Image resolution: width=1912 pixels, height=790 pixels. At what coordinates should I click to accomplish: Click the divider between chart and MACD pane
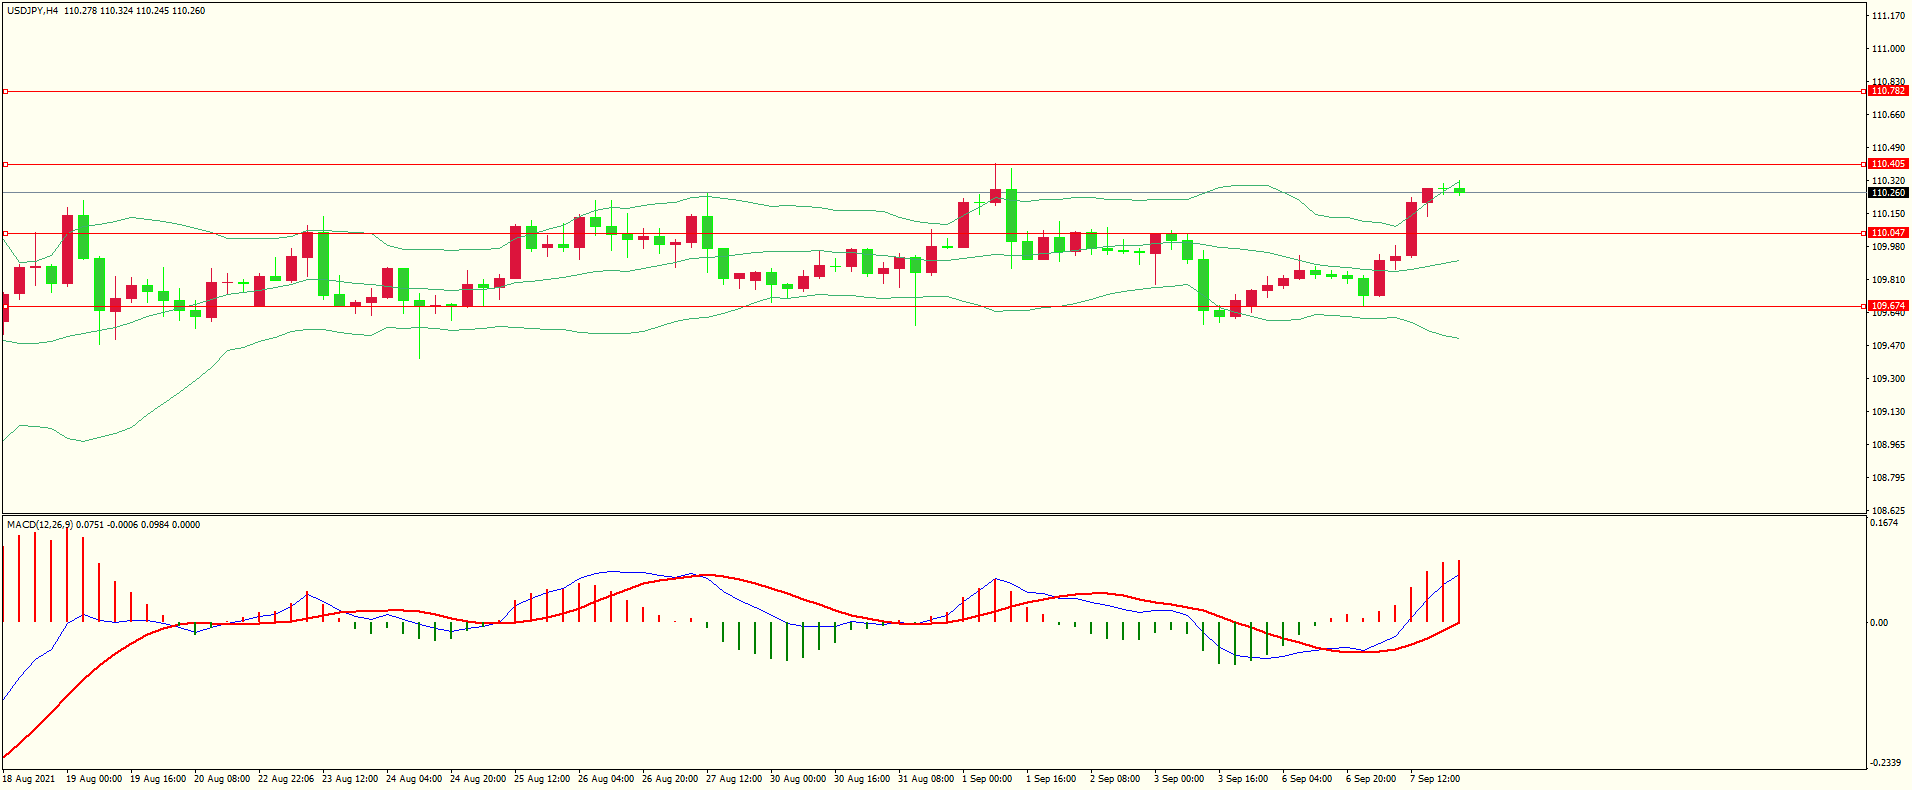tap(934, 515)
